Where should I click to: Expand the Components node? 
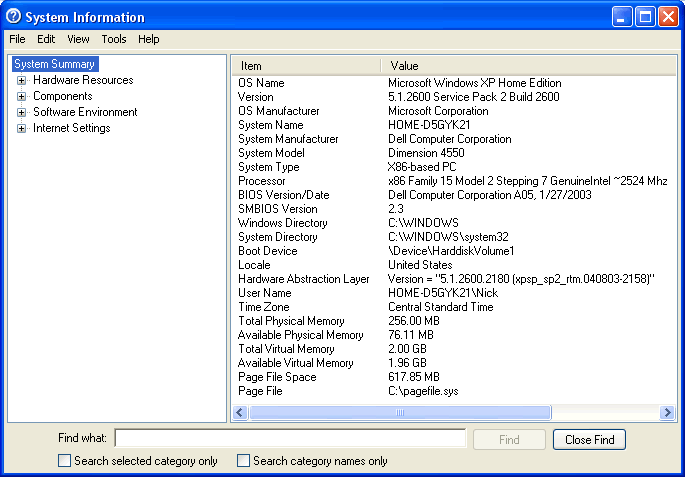tap(21, 96)
